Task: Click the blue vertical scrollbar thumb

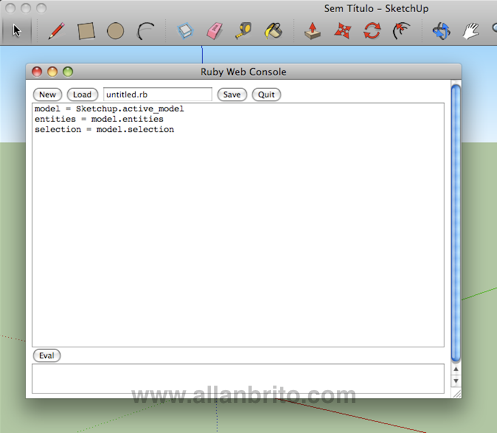Action: coord(456,223)
